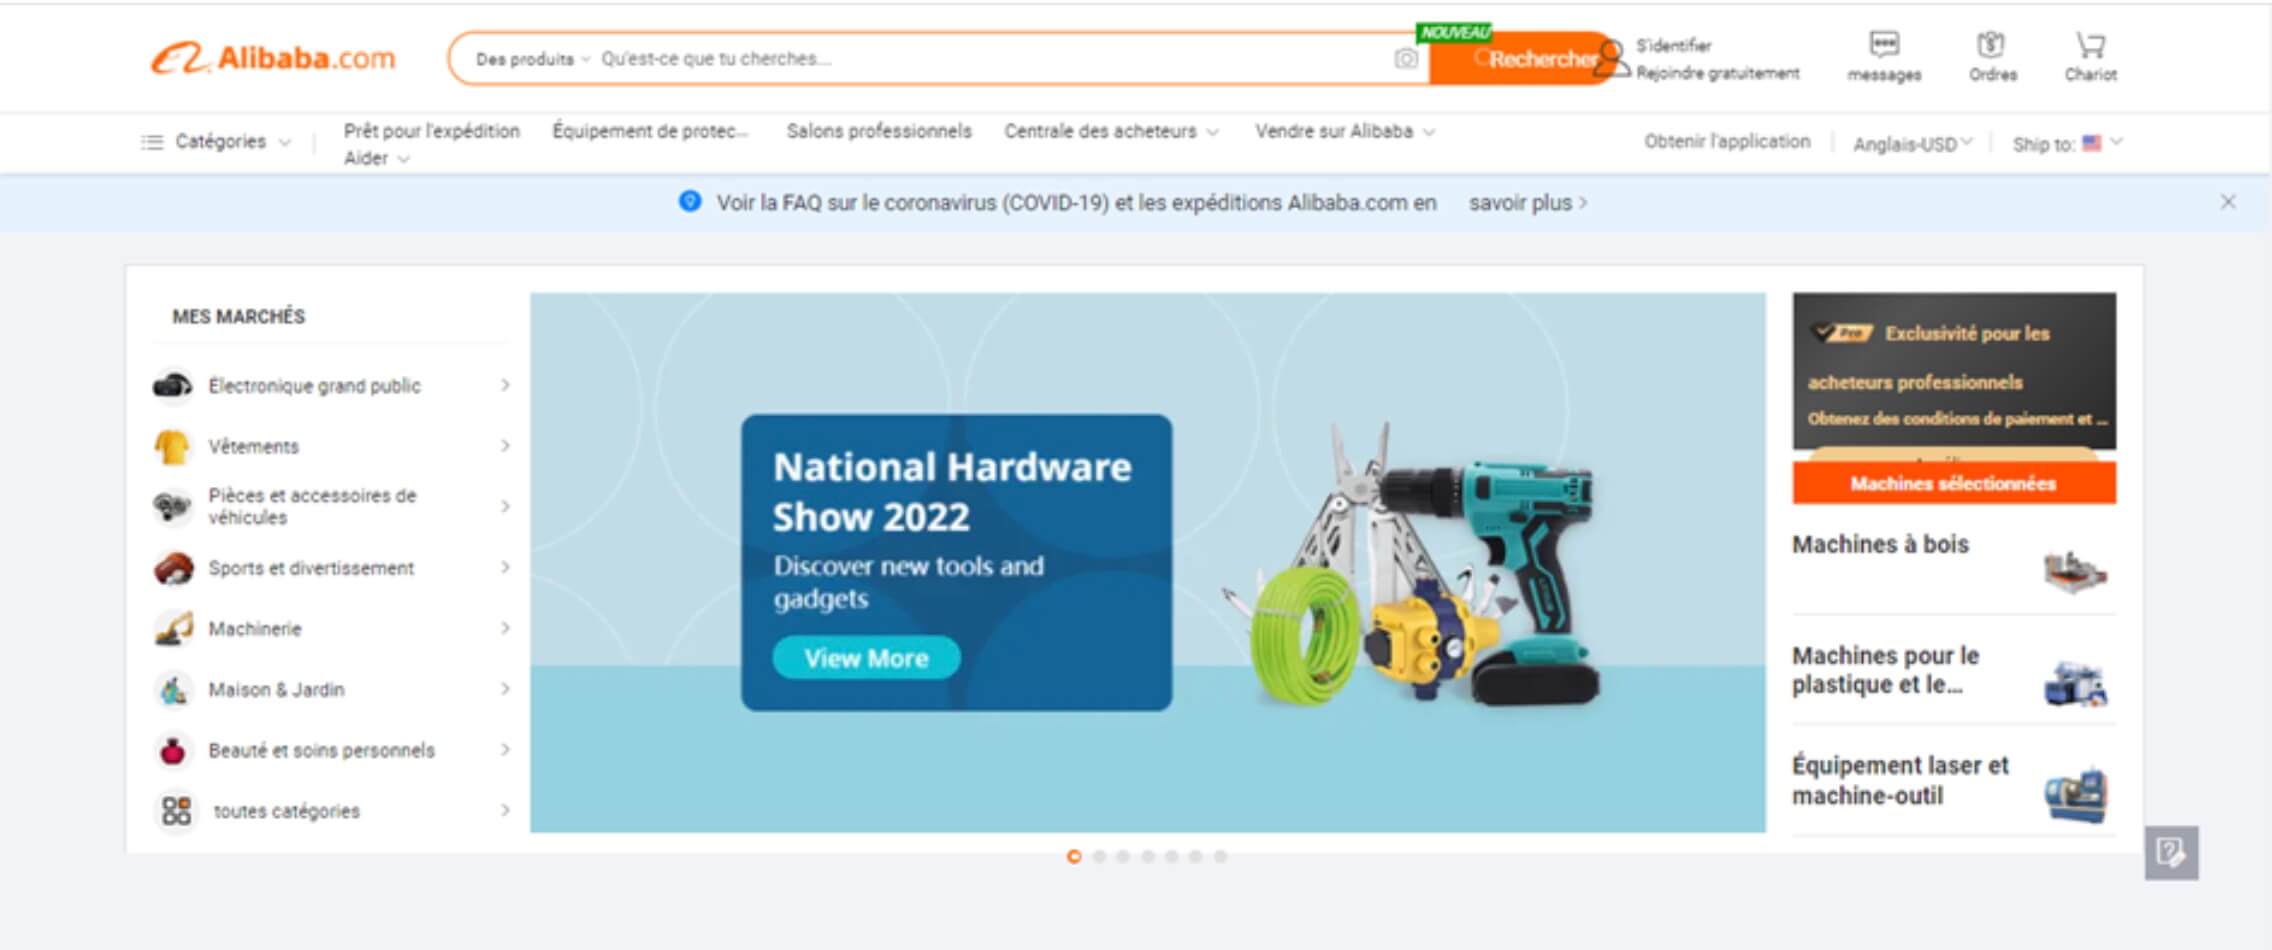Select the Vêtements t-shirt icon
The image size is (2272, 950).
click(172, 446)
